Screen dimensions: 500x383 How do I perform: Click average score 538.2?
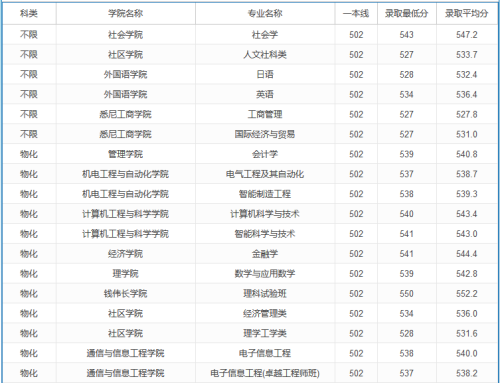[467, 373]
